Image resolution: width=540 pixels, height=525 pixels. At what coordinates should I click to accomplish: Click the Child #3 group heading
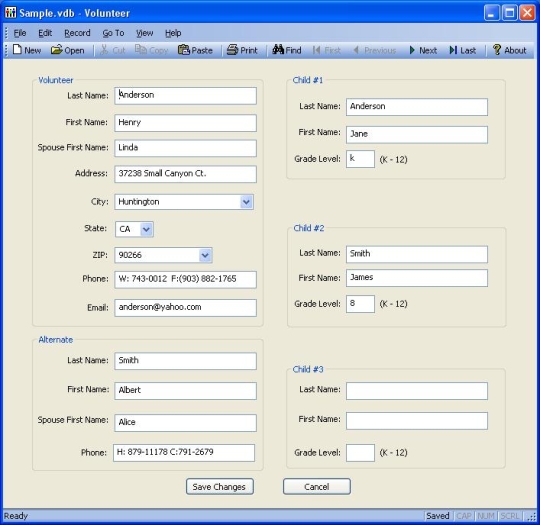(x=308, y=369)
